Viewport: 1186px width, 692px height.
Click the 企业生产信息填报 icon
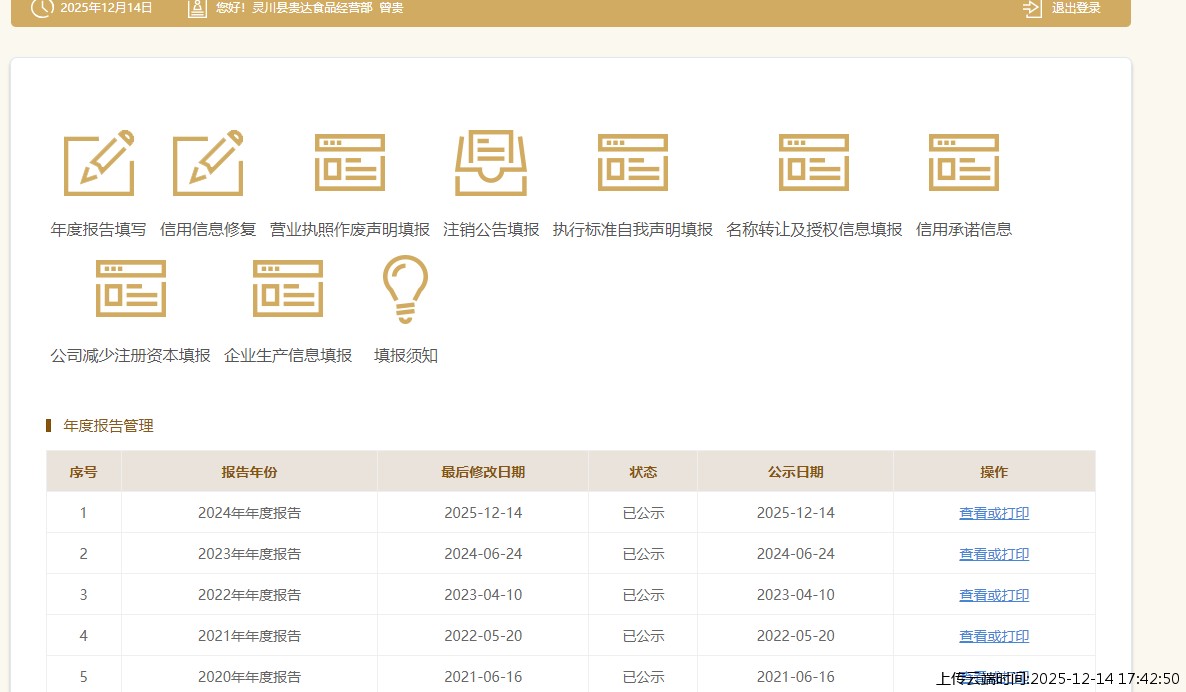(288, 289)
